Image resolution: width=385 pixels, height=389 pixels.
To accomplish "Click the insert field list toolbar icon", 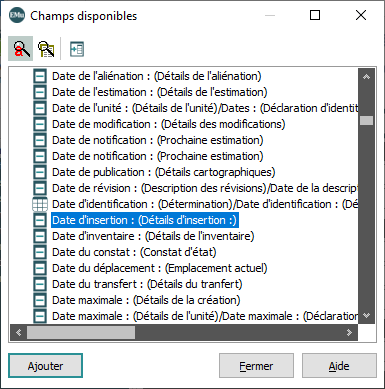I will tap(77, 49).
